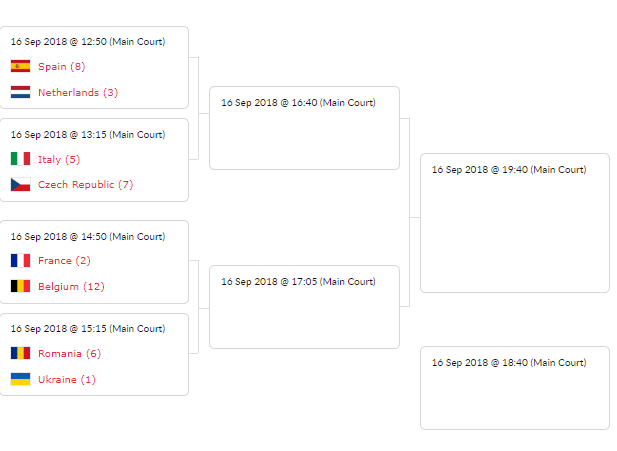Open the Czech Republic (7) link
617x451 pixels.
pos(85,185)
